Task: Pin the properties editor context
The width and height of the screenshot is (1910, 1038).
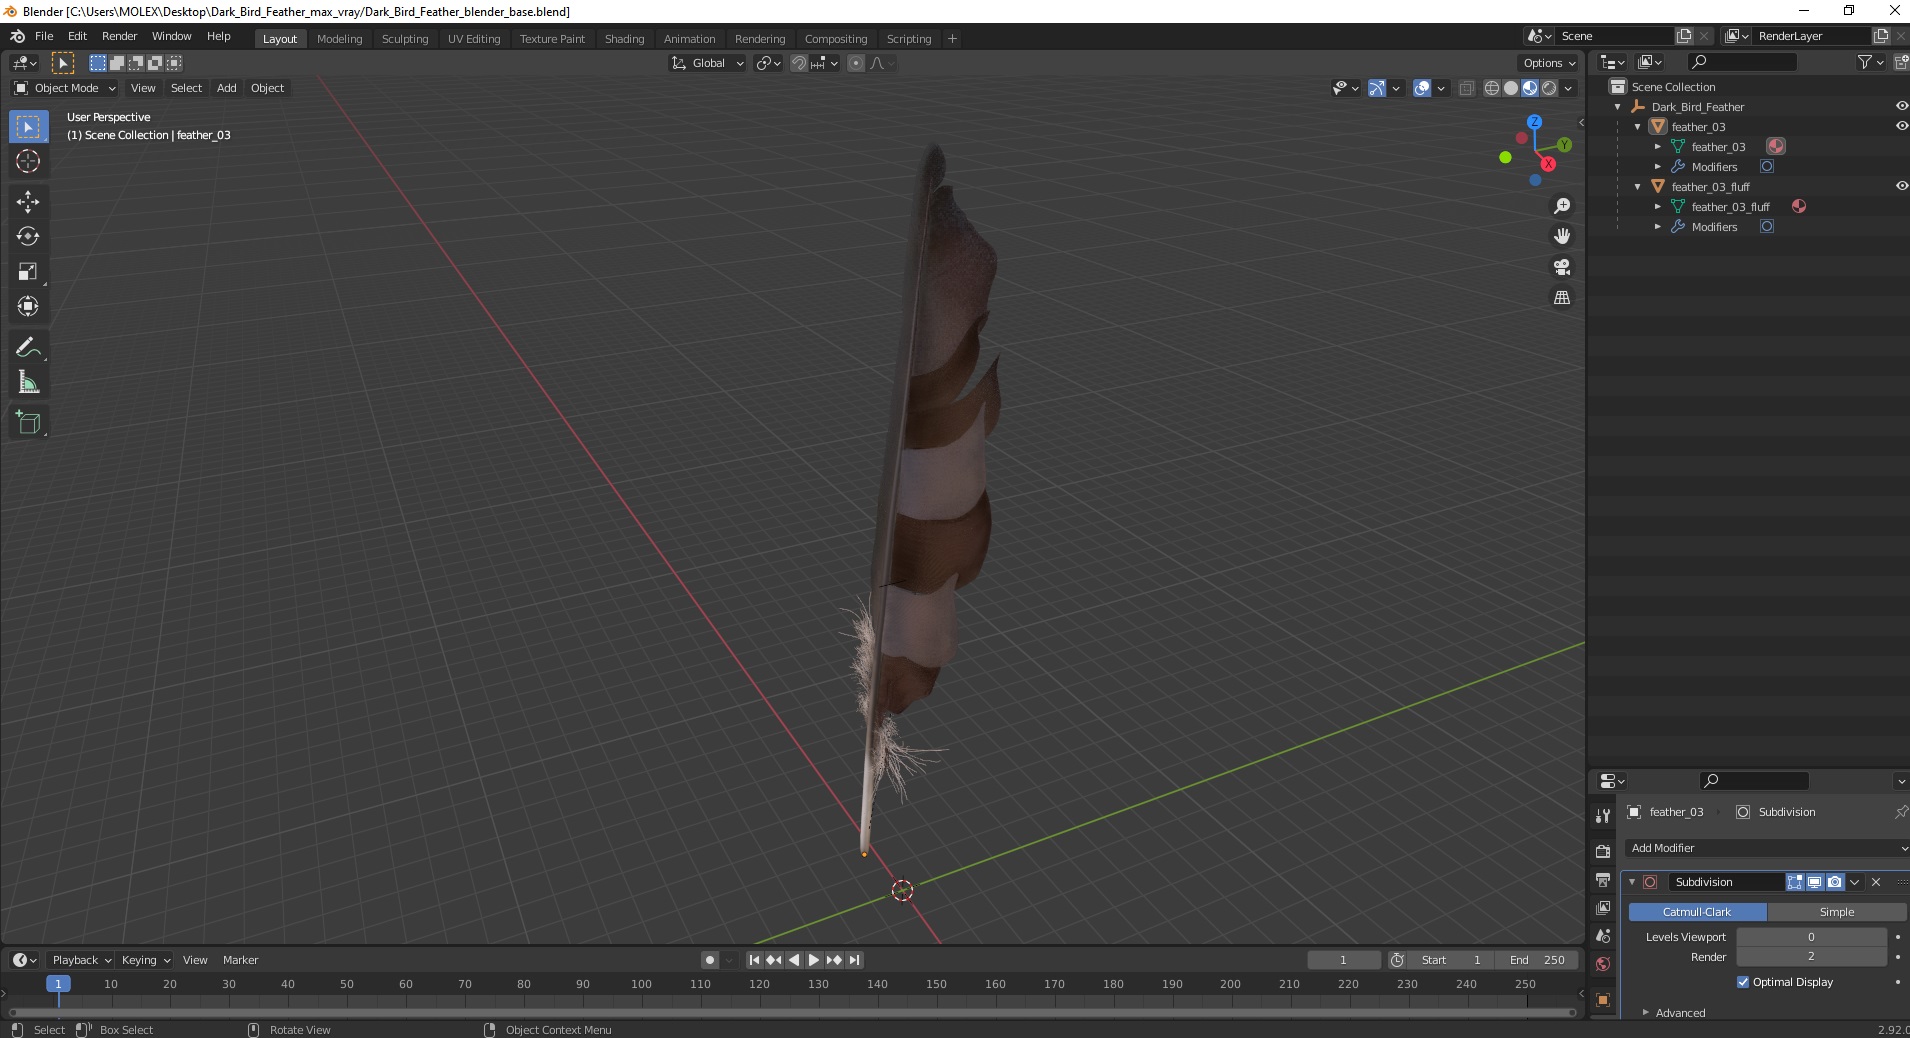Action: pyautogui.click(x=1900, y=812)
